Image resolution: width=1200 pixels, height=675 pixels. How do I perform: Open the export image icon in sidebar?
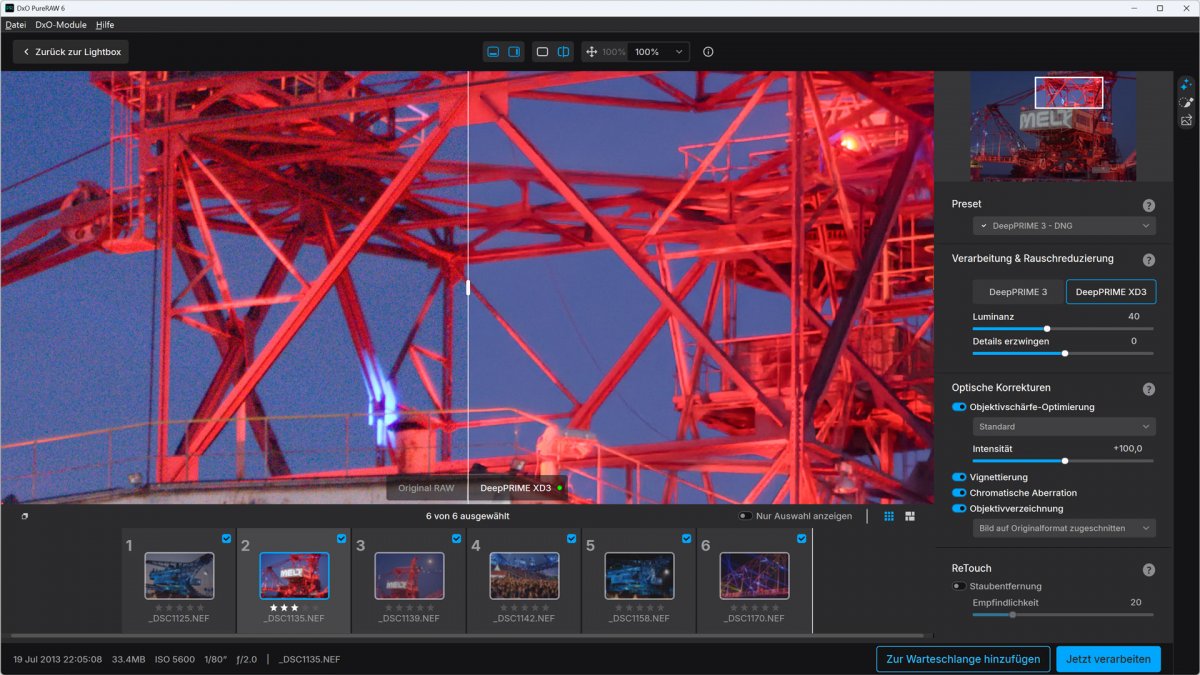tap(1186, 121)
